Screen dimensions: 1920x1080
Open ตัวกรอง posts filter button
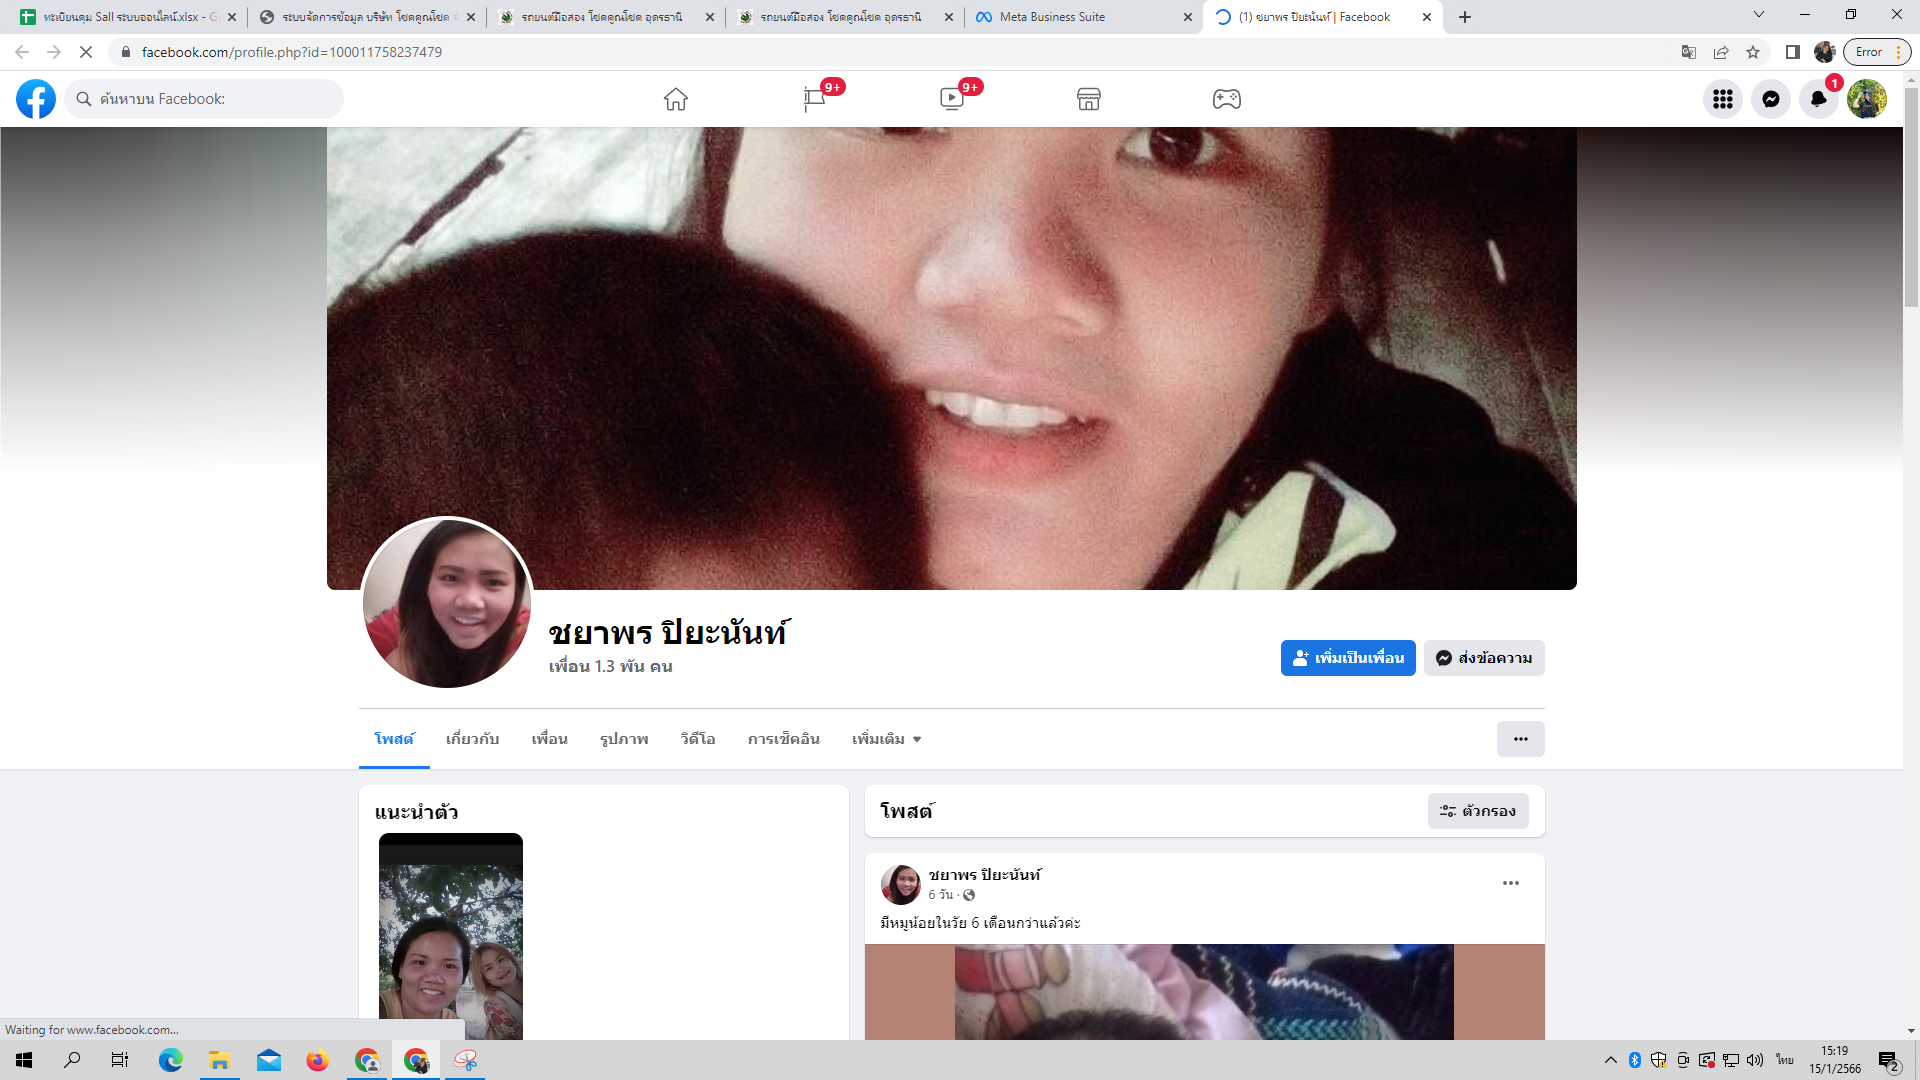click(1478, 811)
